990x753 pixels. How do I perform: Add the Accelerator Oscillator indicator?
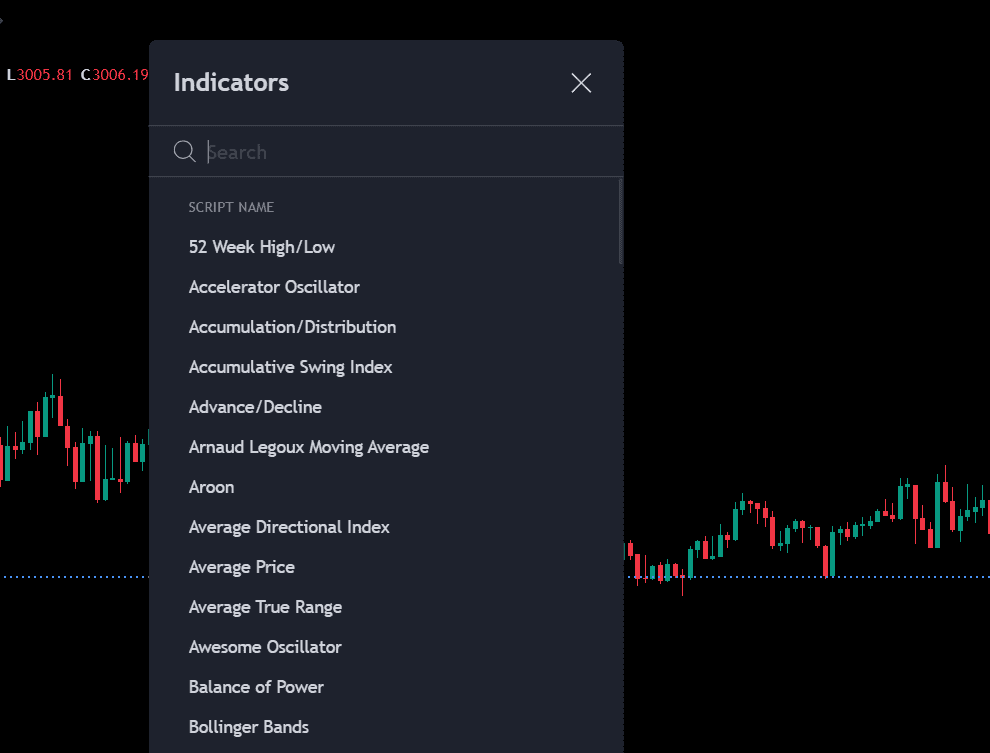274,287
